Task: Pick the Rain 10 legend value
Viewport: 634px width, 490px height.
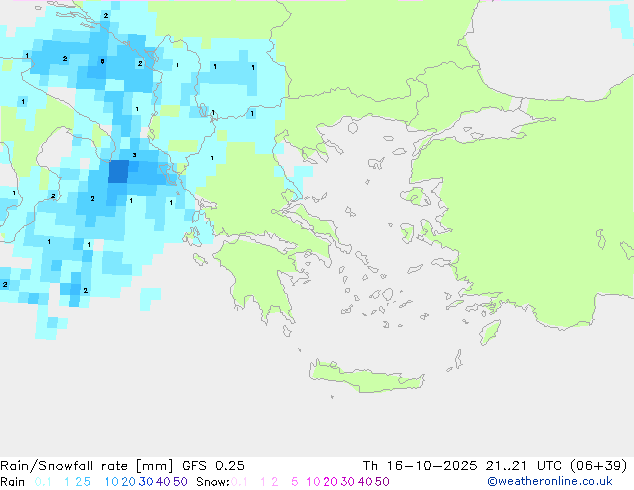Action: tap(112, 482)
